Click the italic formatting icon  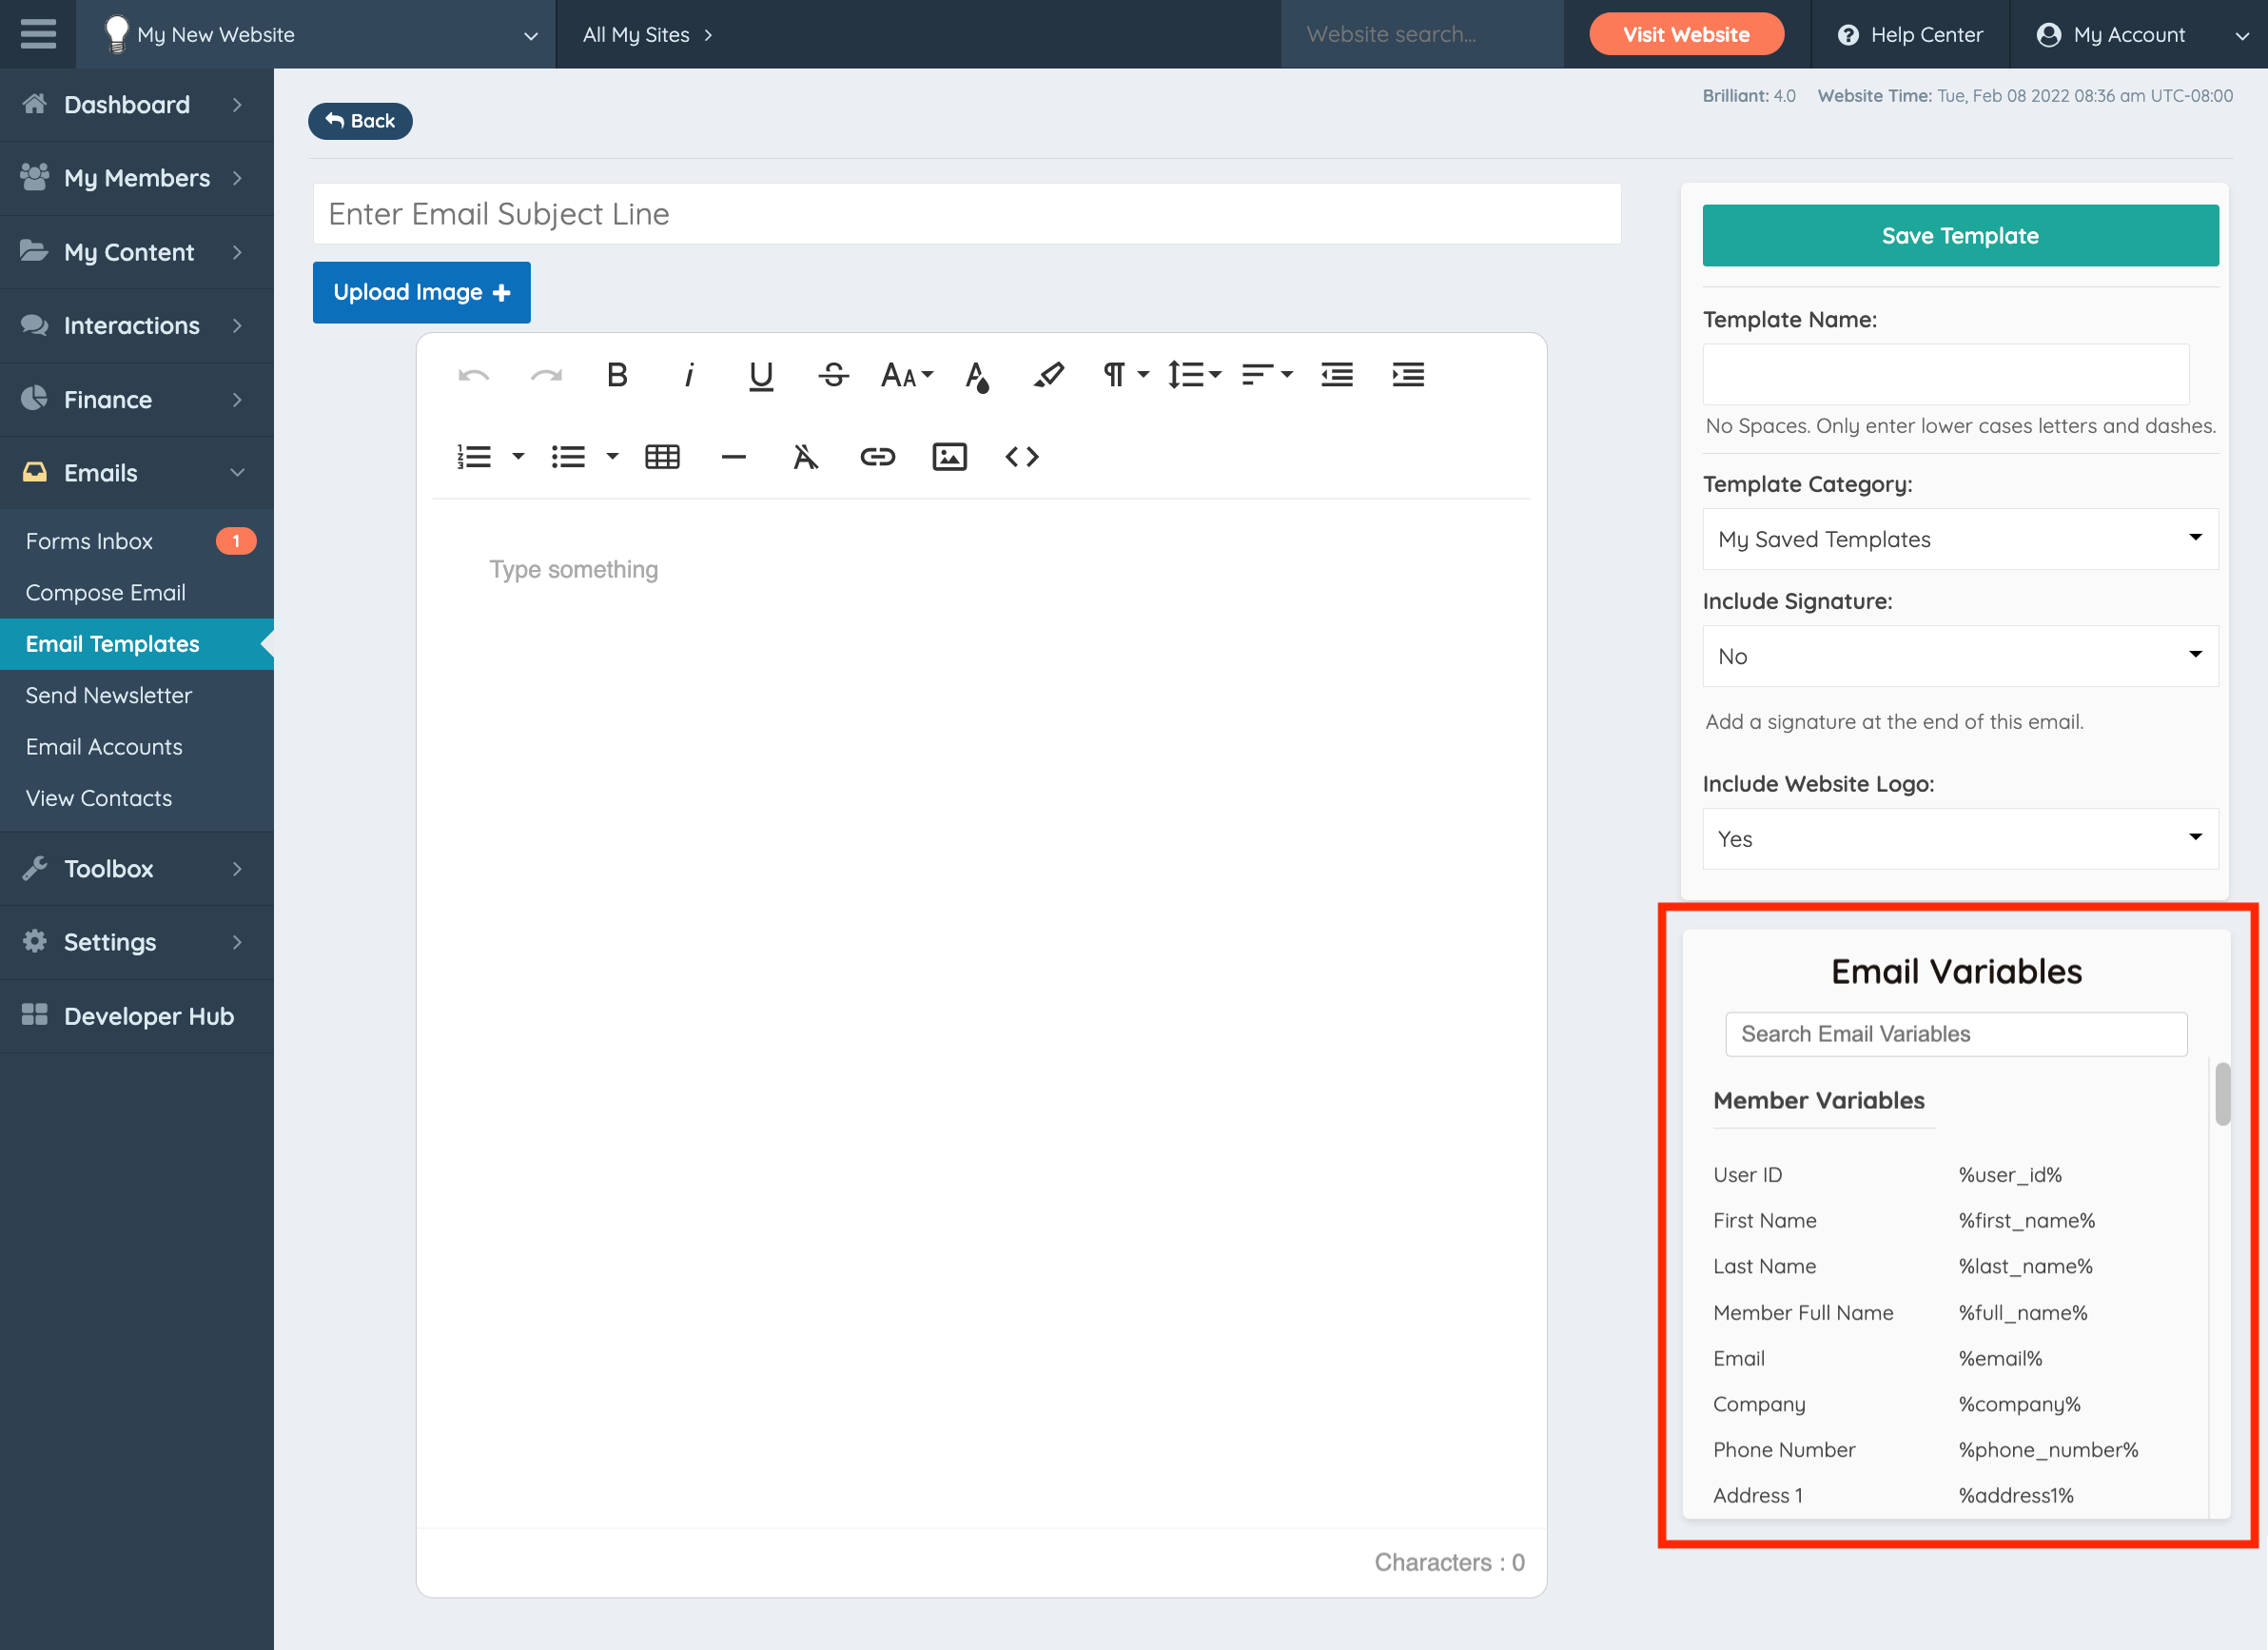(688, 375)
